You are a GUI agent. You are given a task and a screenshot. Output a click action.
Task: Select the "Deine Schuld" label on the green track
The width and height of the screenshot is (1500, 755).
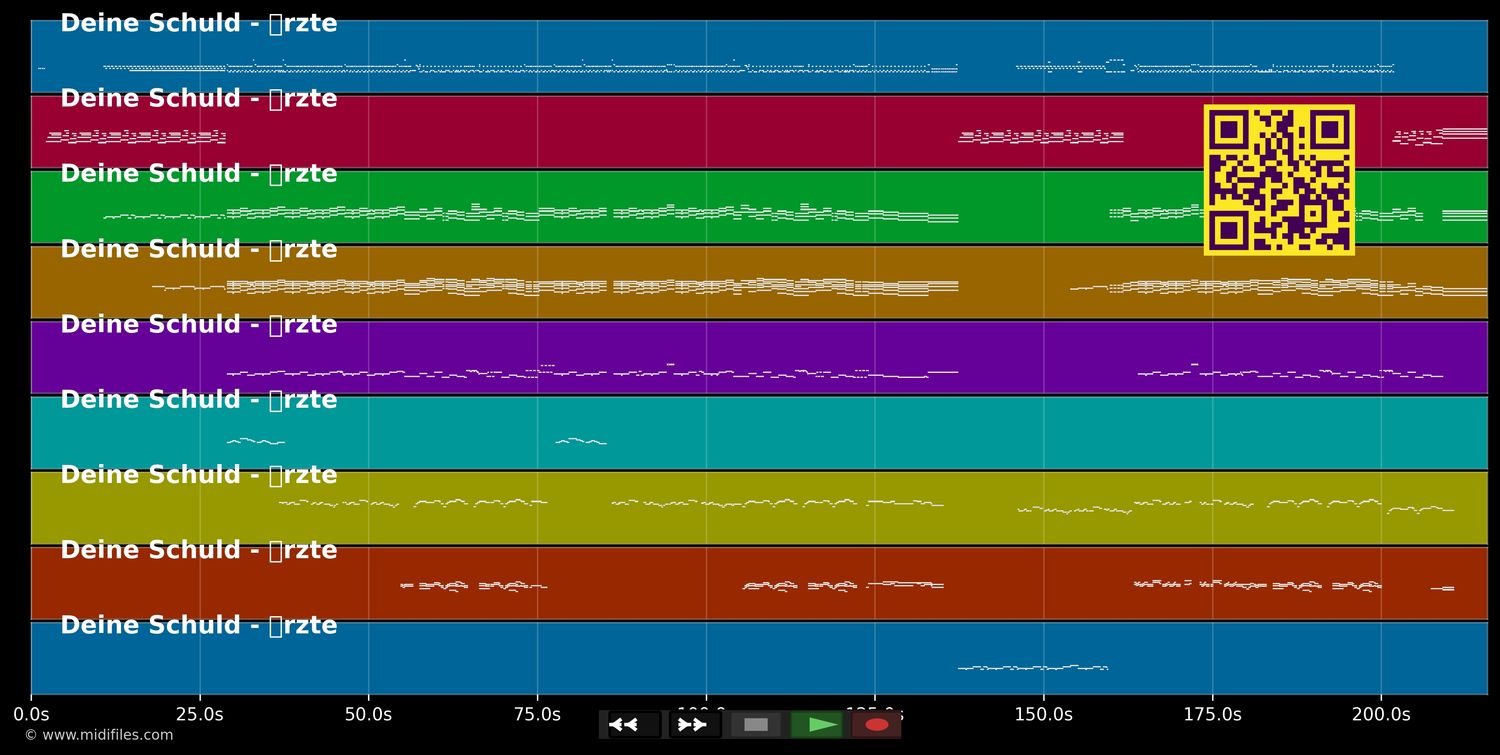(199, 173)
